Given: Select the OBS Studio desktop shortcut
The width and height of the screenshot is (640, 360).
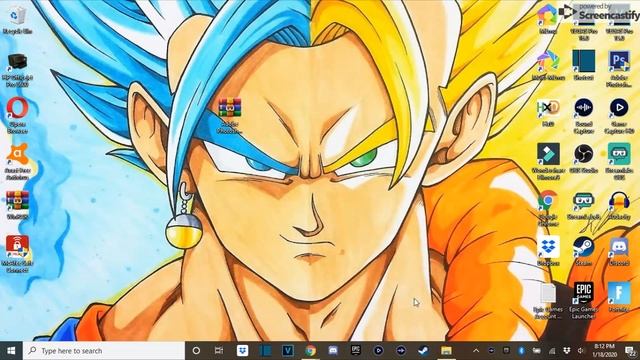Looking at the screenshot, I should point(584,158).
